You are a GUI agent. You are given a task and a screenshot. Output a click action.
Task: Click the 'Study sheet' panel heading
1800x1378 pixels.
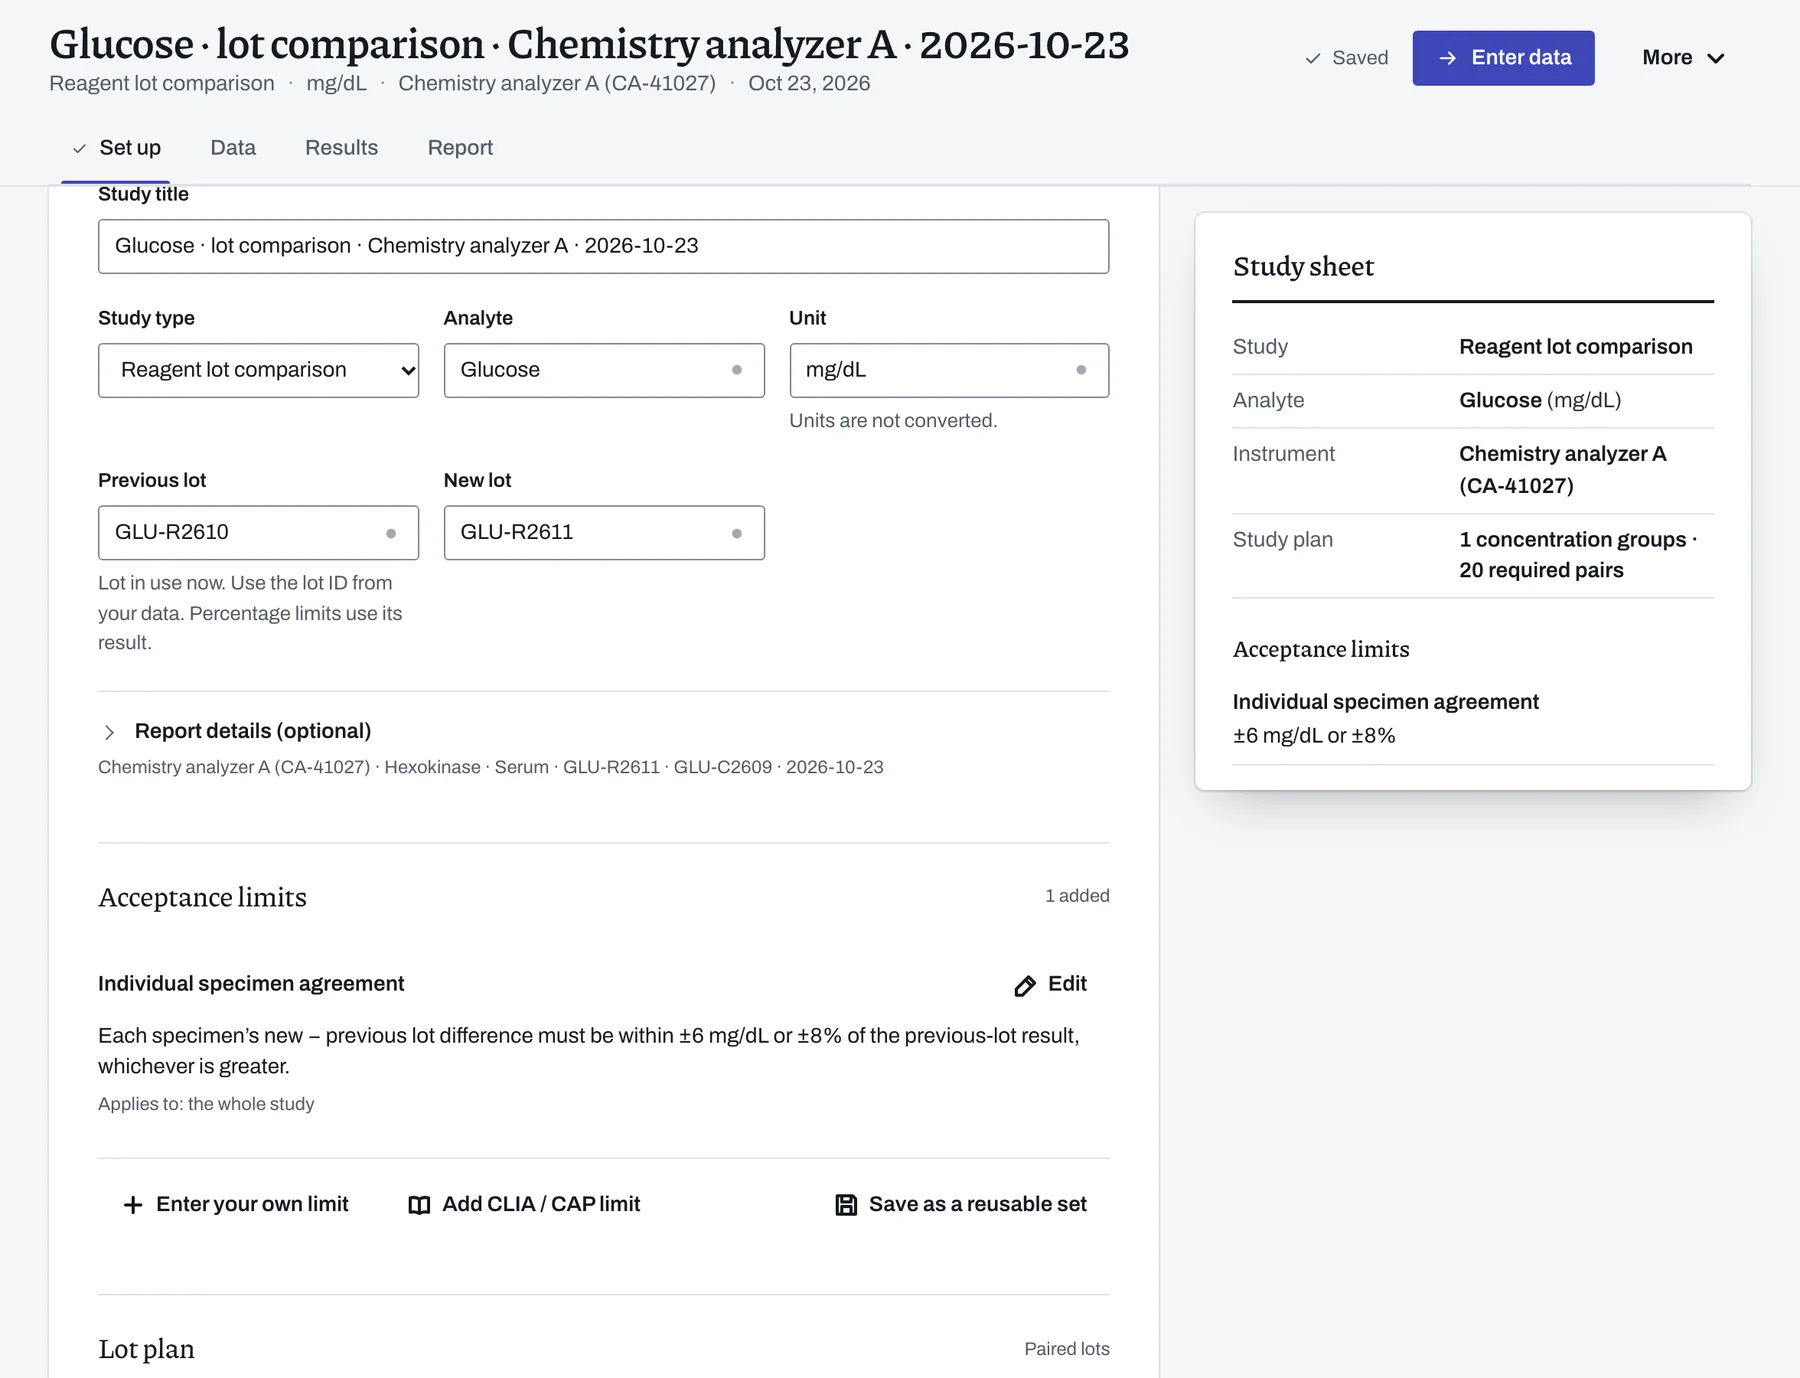pos(1303,267)
